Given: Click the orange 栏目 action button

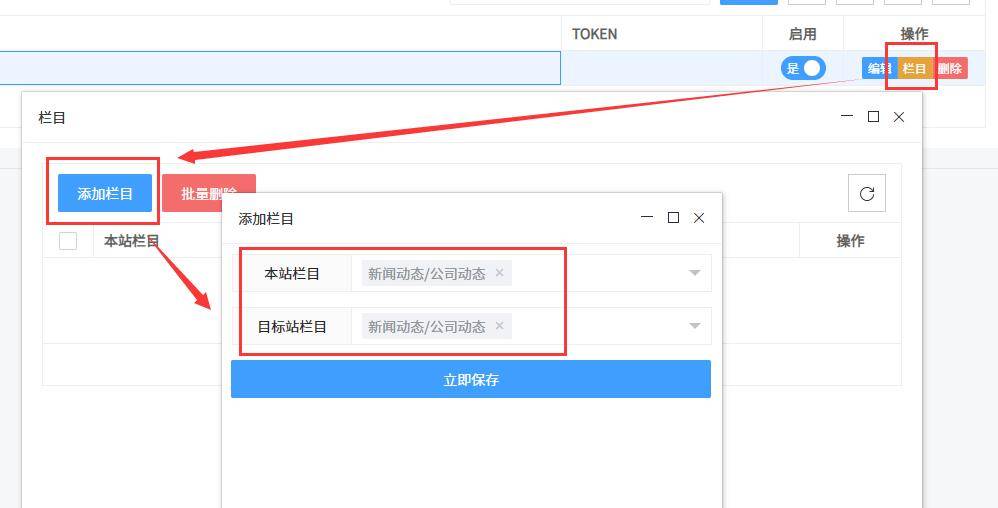Looking at the screenshot, I should point(915,68).
